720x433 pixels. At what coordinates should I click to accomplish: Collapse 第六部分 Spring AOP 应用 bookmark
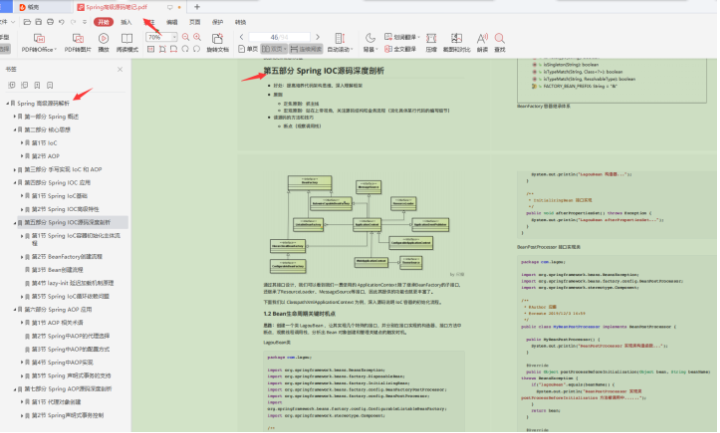pyautogui.click(x=15, y=309)
